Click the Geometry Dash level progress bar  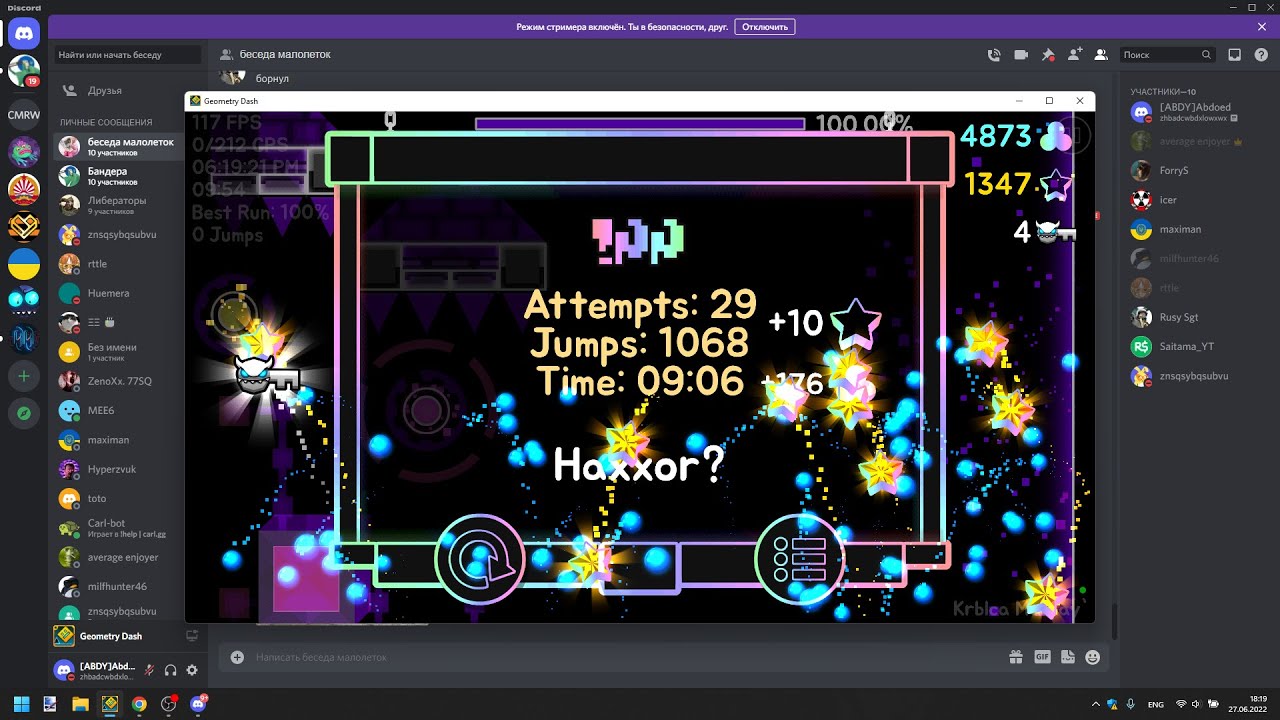(x=640, y=124)
